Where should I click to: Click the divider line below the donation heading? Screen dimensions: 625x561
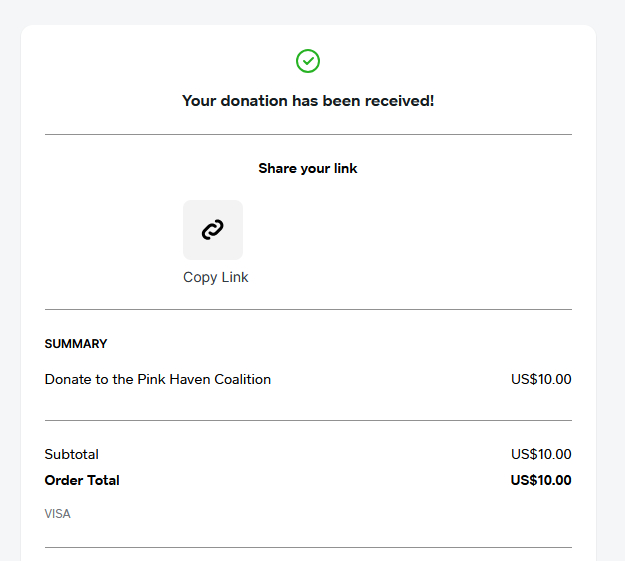tap(308, 134)
